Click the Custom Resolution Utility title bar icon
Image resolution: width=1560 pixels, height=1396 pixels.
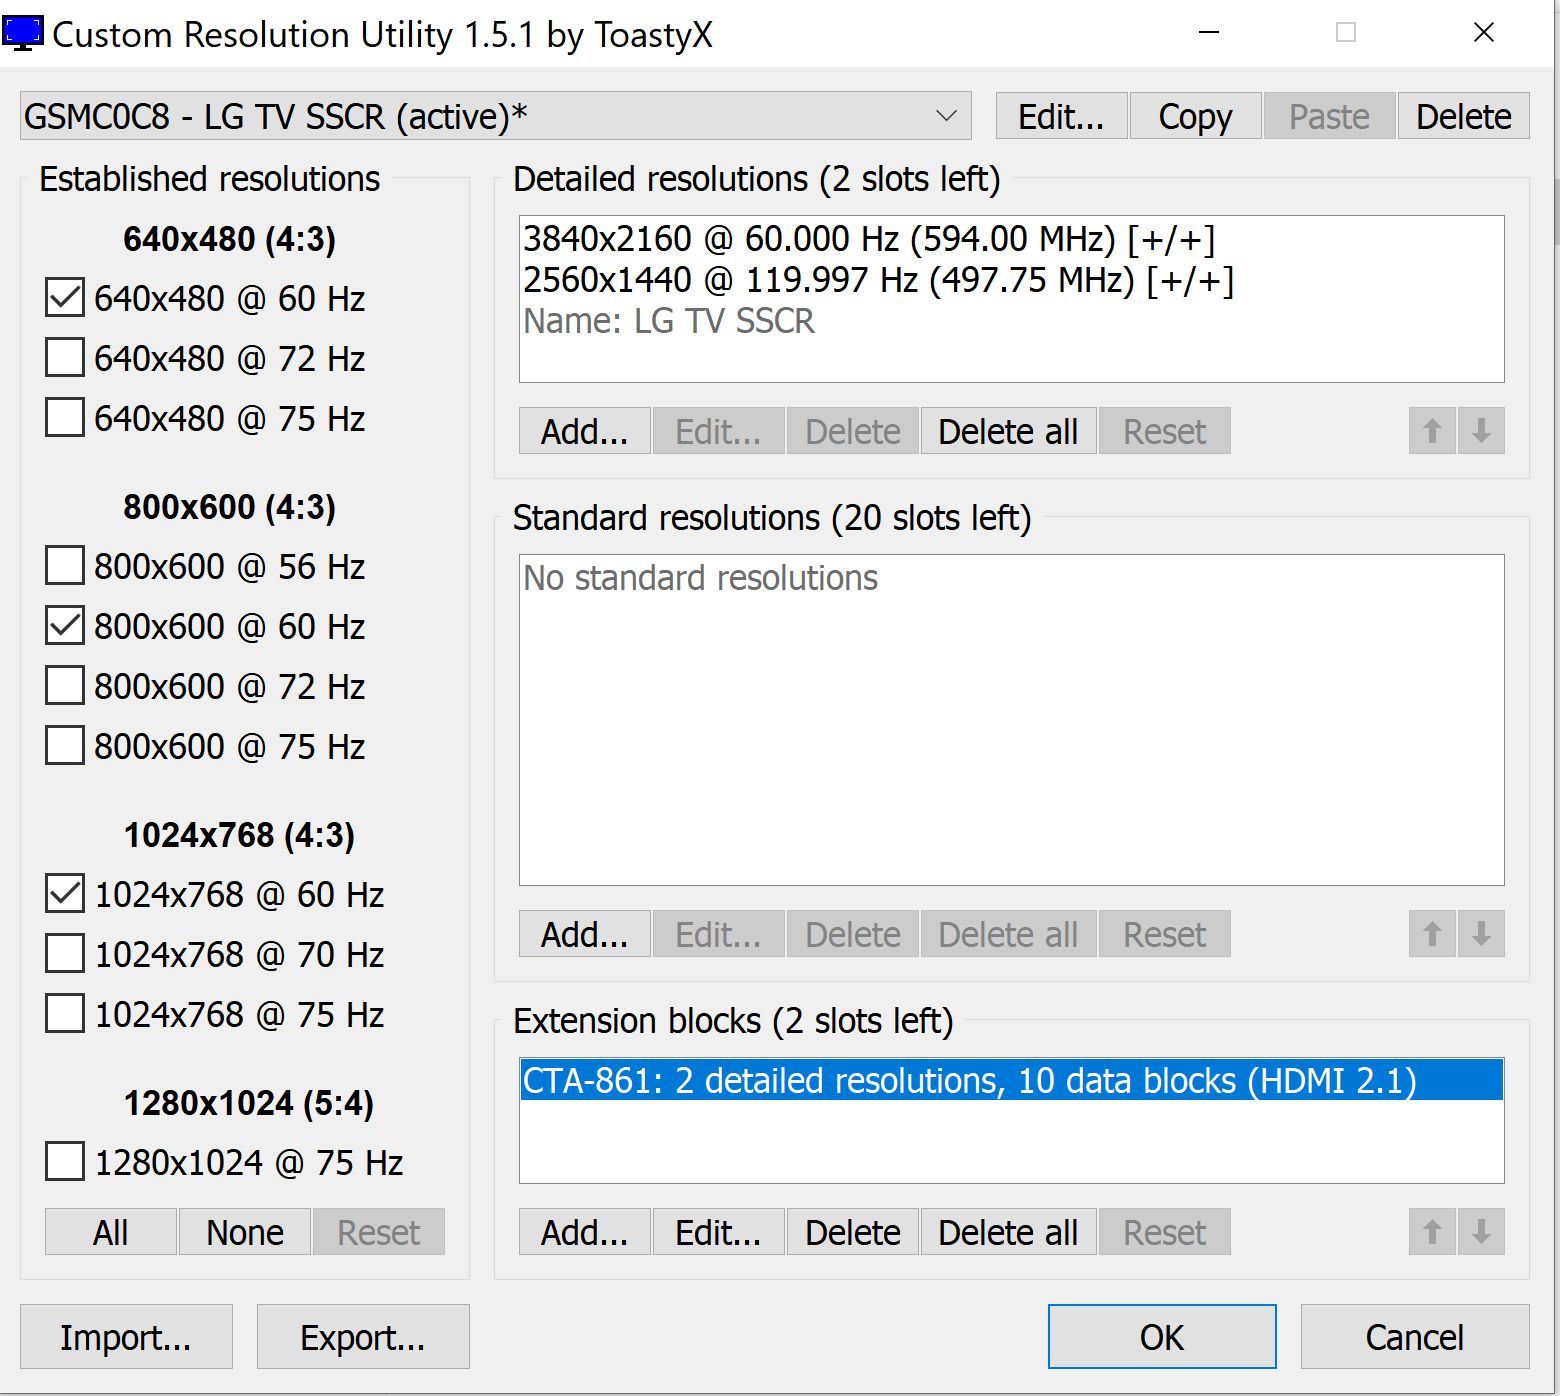(23, 33)
